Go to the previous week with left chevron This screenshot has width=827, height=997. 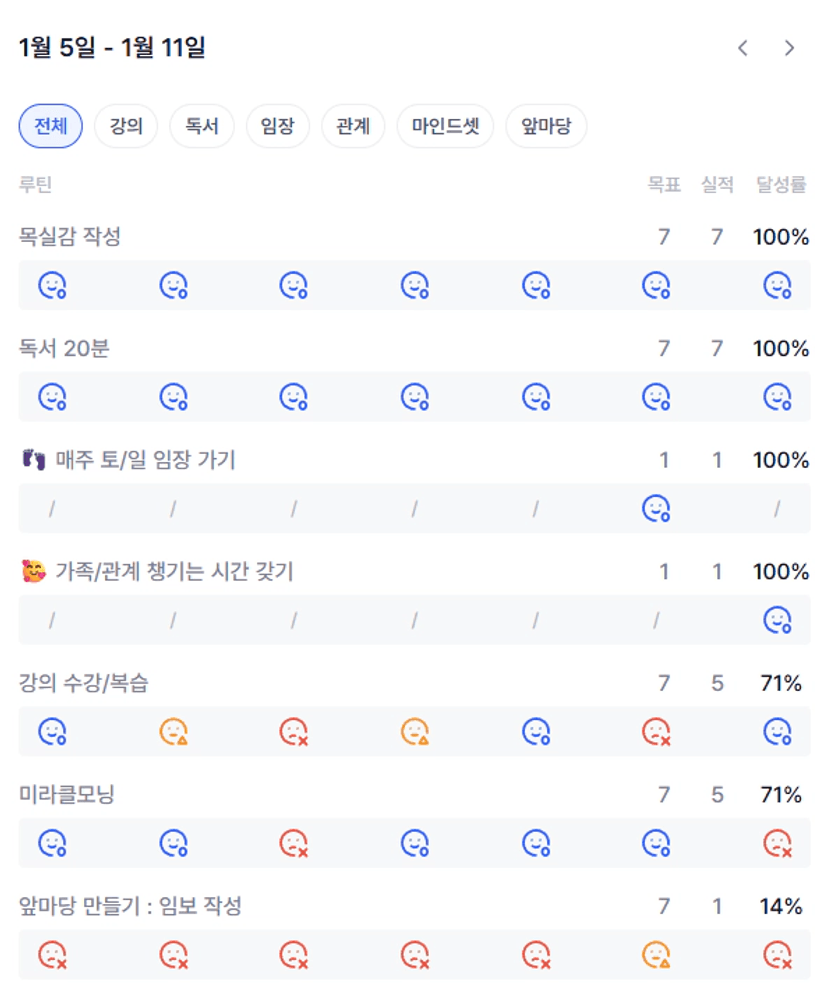(x=742, y=48)
